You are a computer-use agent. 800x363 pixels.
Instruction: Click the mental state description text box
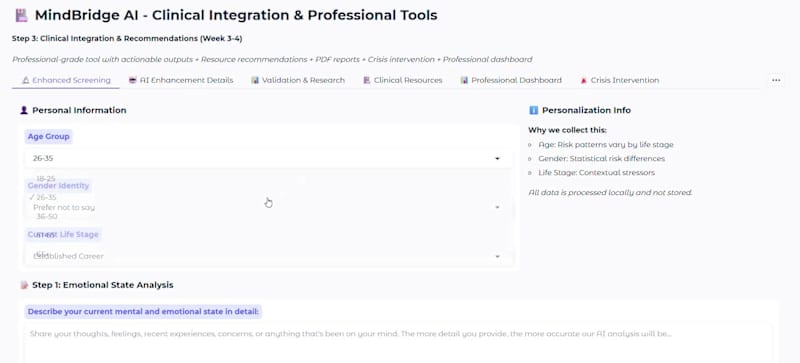(x=399, y=343)
